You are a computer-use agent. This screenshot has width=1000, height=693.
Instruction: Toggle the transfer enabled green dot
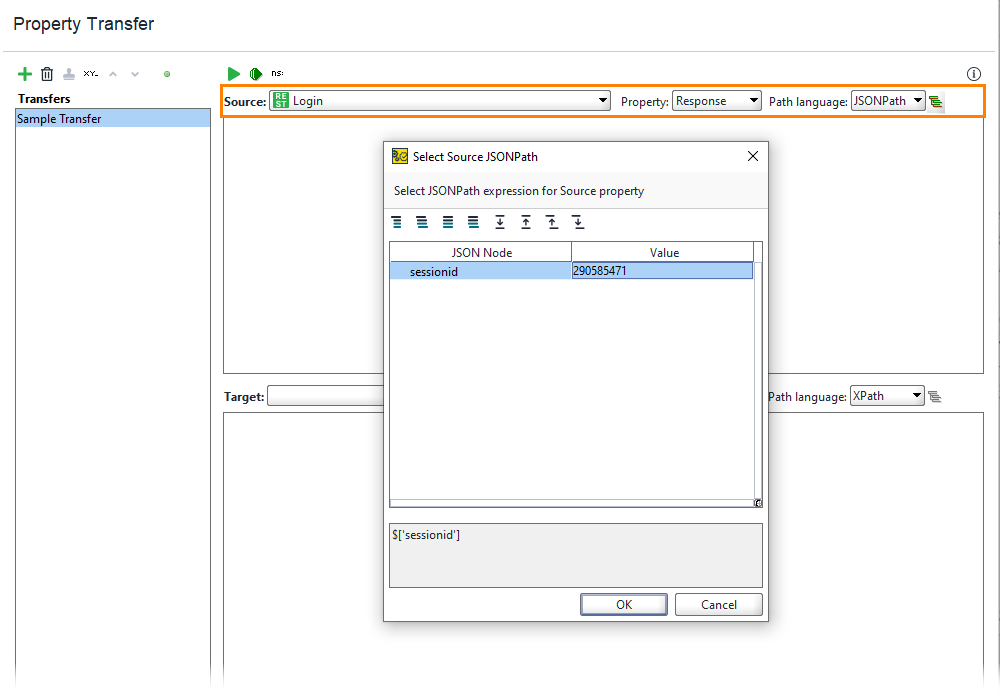click(167, 73)
